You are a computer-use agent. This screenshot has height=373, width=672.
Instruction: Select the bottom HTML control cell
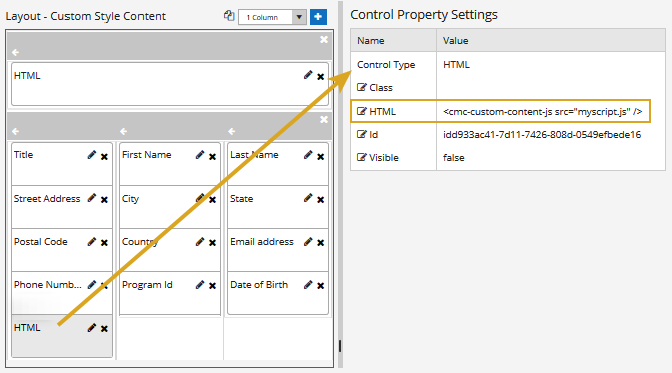point(62,336)
